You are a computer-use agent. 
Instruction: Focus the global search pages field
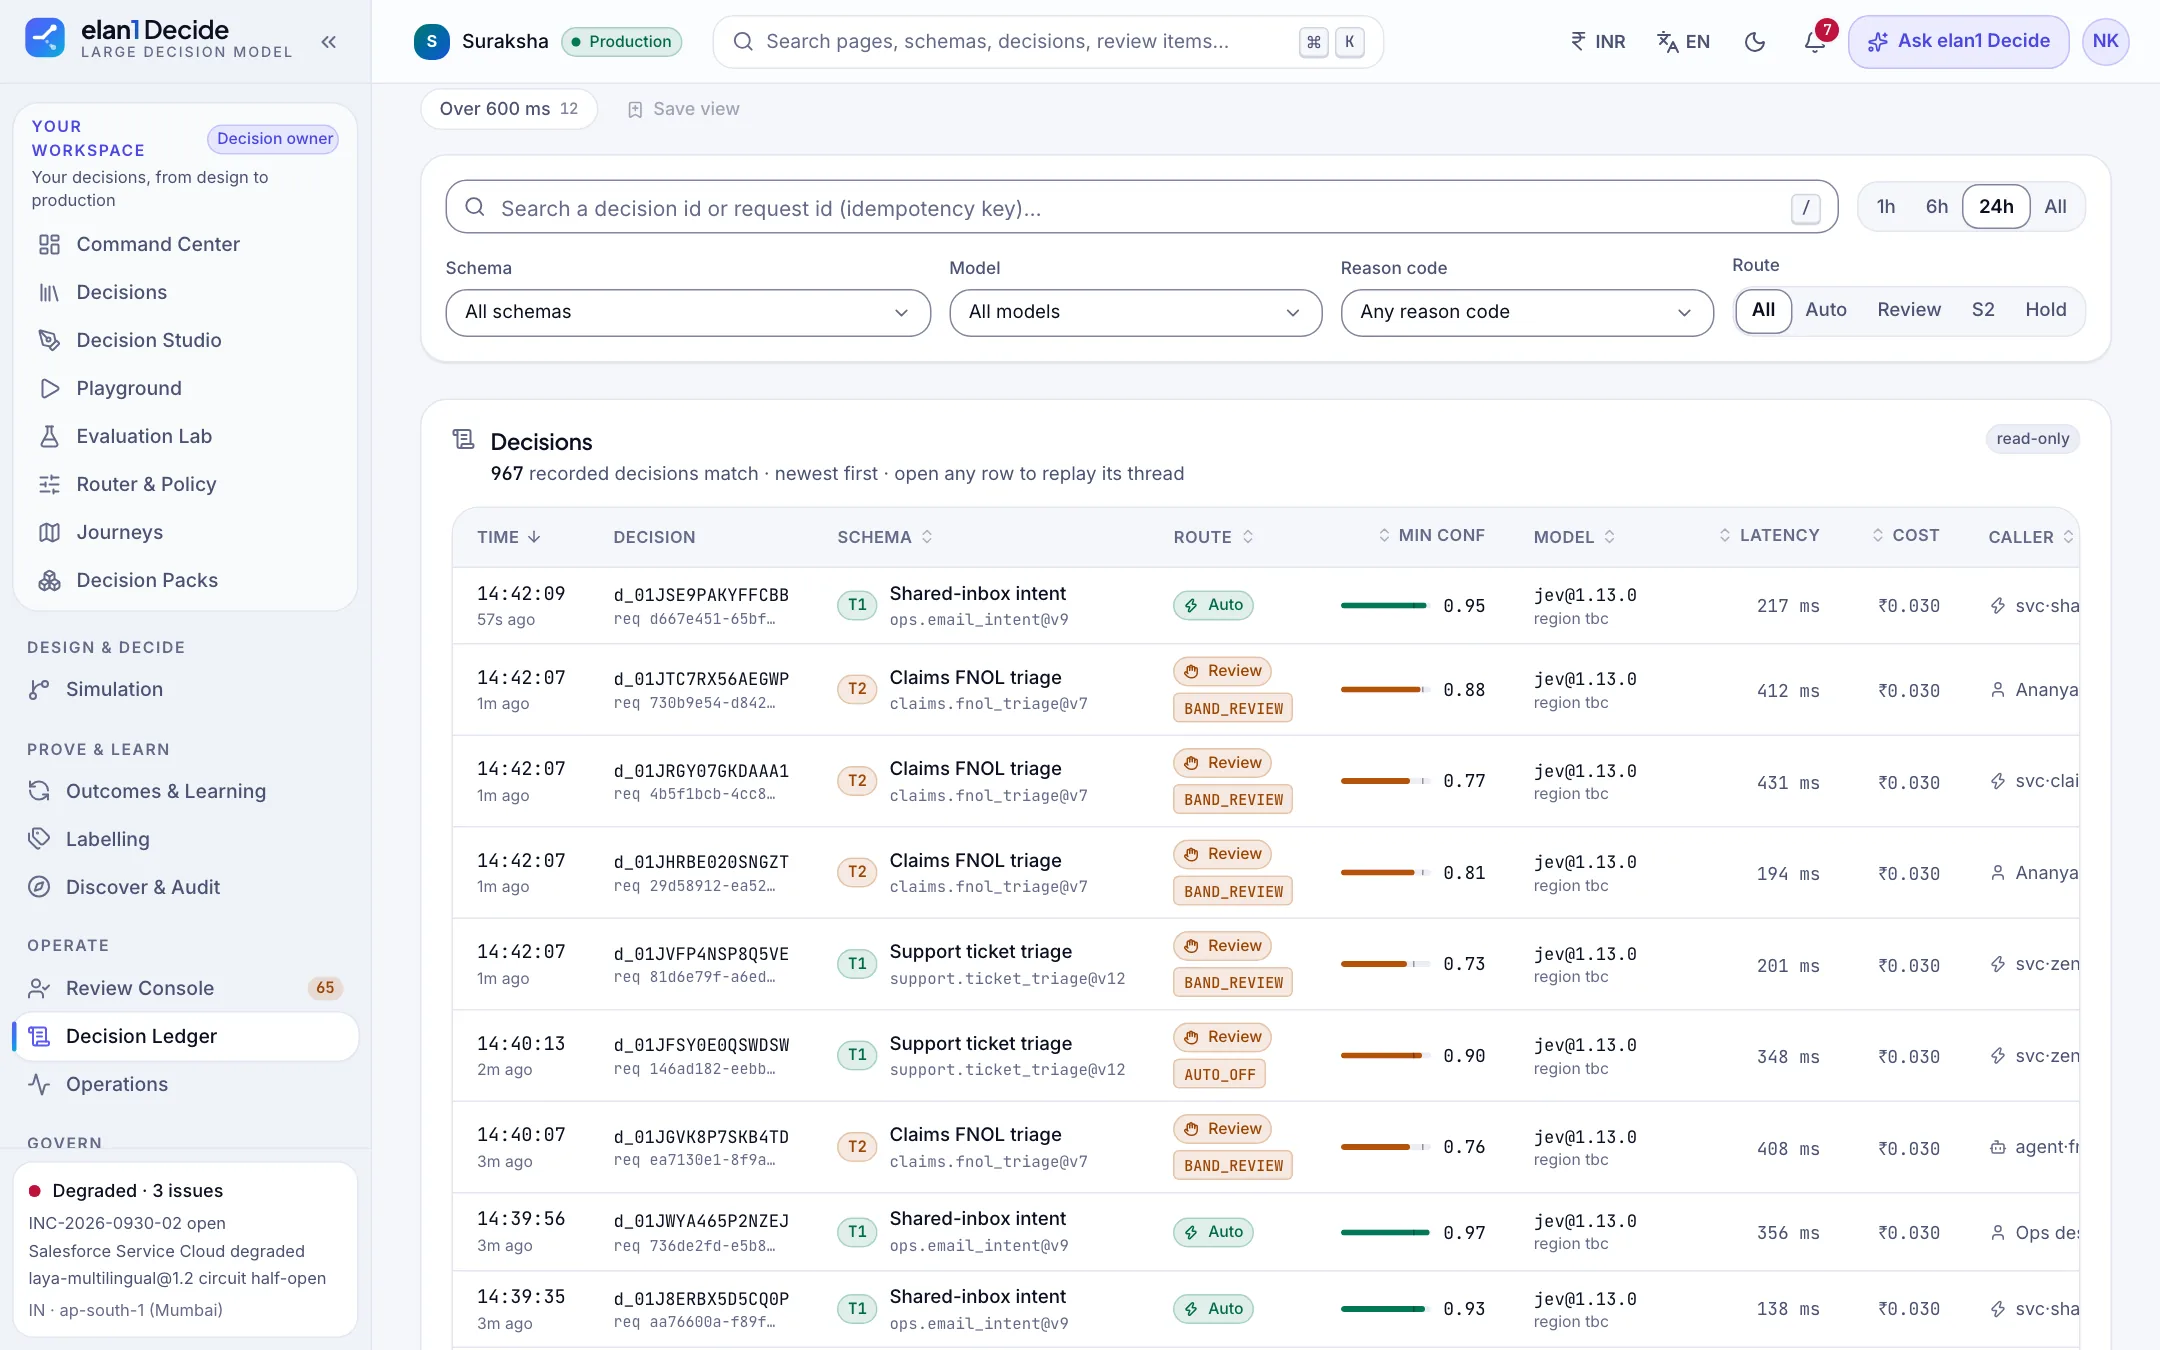coord(1048,42)
